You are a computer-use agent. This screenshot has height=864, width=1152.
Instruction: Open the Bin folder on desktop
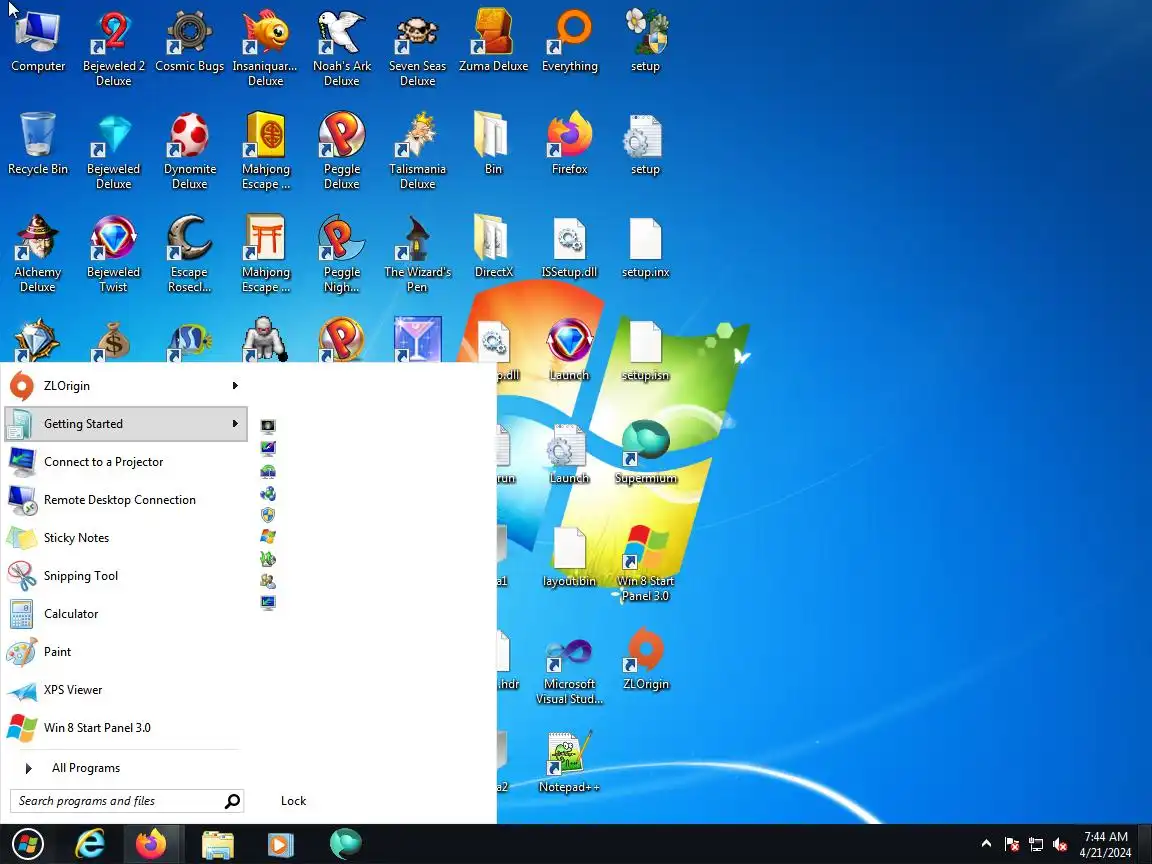pyautogui.click(x=494, y=144)
